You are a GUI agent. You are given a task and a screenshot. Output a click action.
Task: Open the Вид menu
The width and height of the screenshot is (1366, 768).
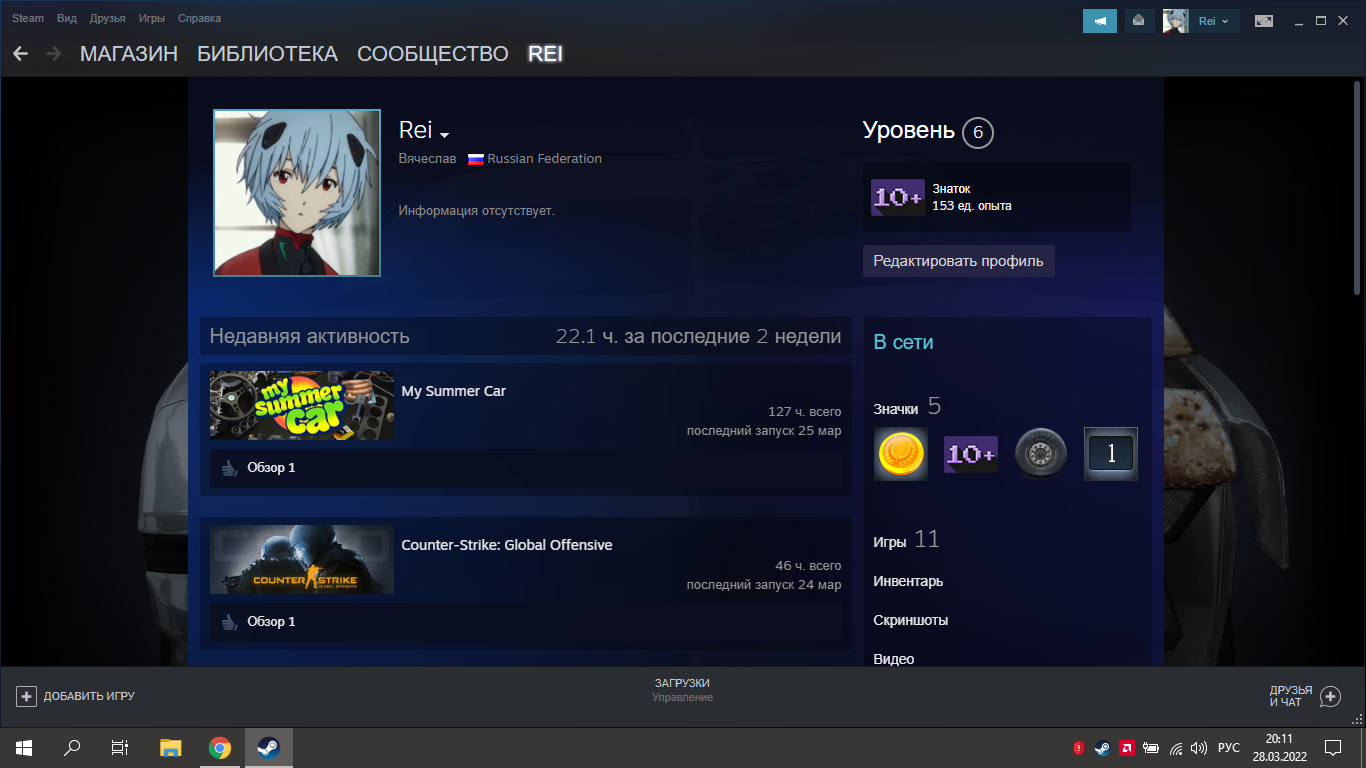[67, 18]
